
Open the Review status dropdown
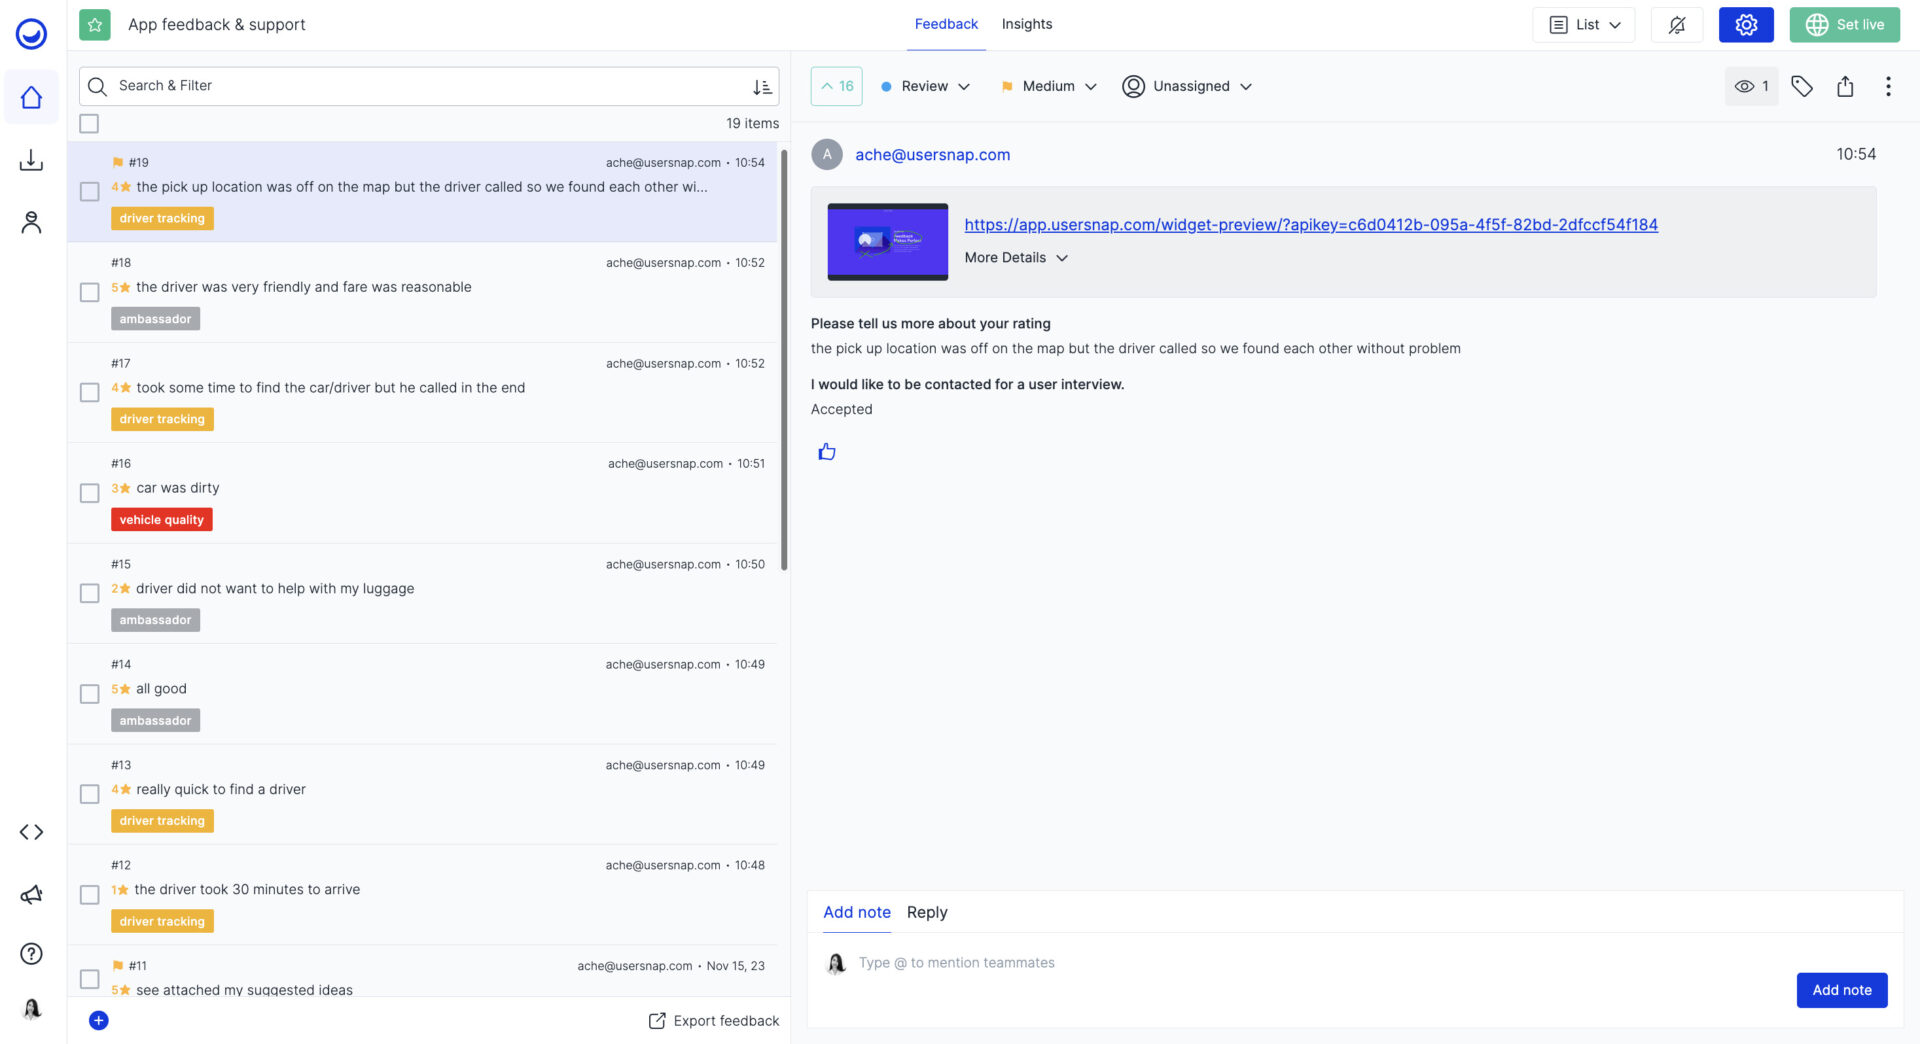point(924,86)
